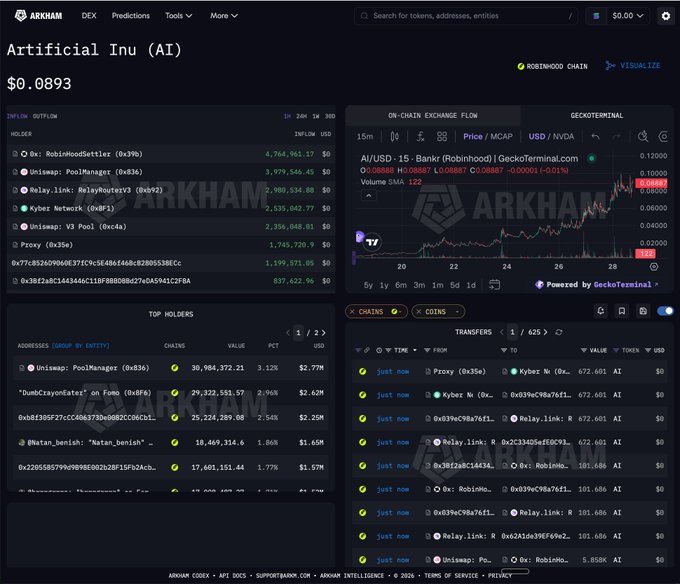Select USD denomination on the chart
This screenshot has height=584, width=680.
pyautogui.click(x=537, y=137)
